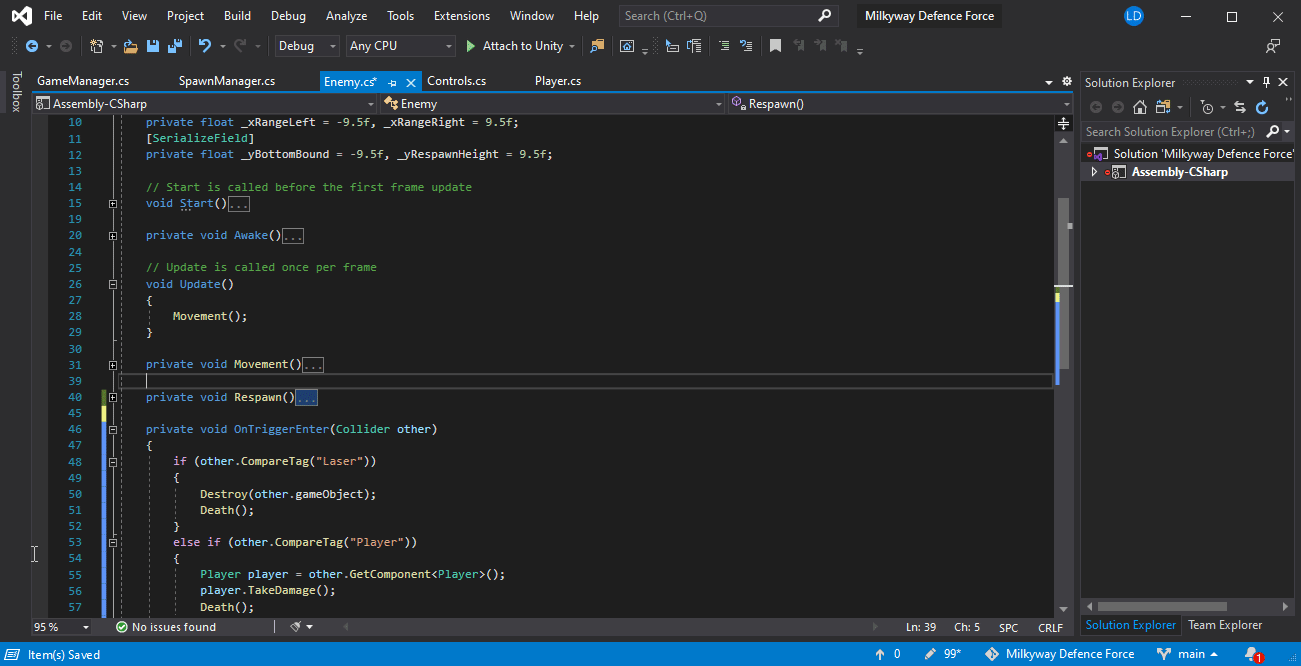This screenshot has width=1301, height=666.
Task: Click the Refresh icon in Solution Explorer
Action: pyautogui.click(x=1262, y=107)
